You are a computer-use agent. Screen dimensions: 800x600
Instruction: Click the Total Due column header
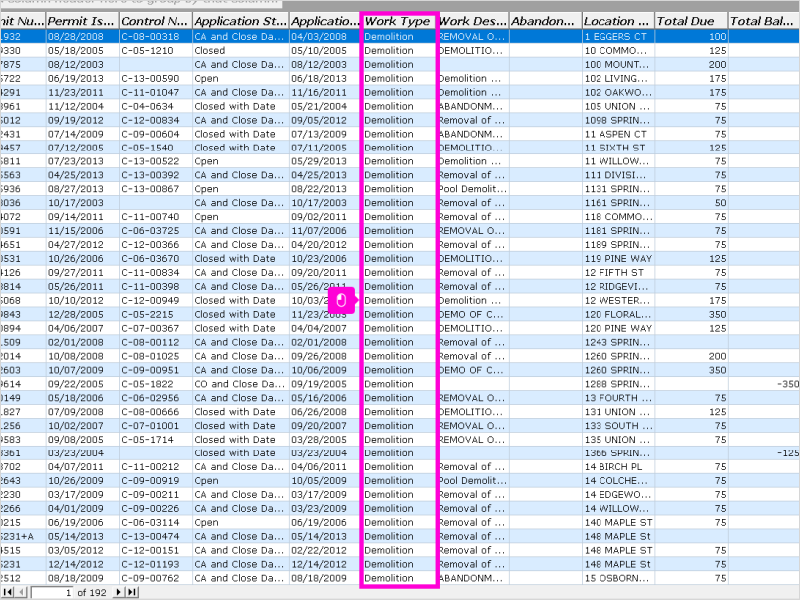click(x=691, y=21)
